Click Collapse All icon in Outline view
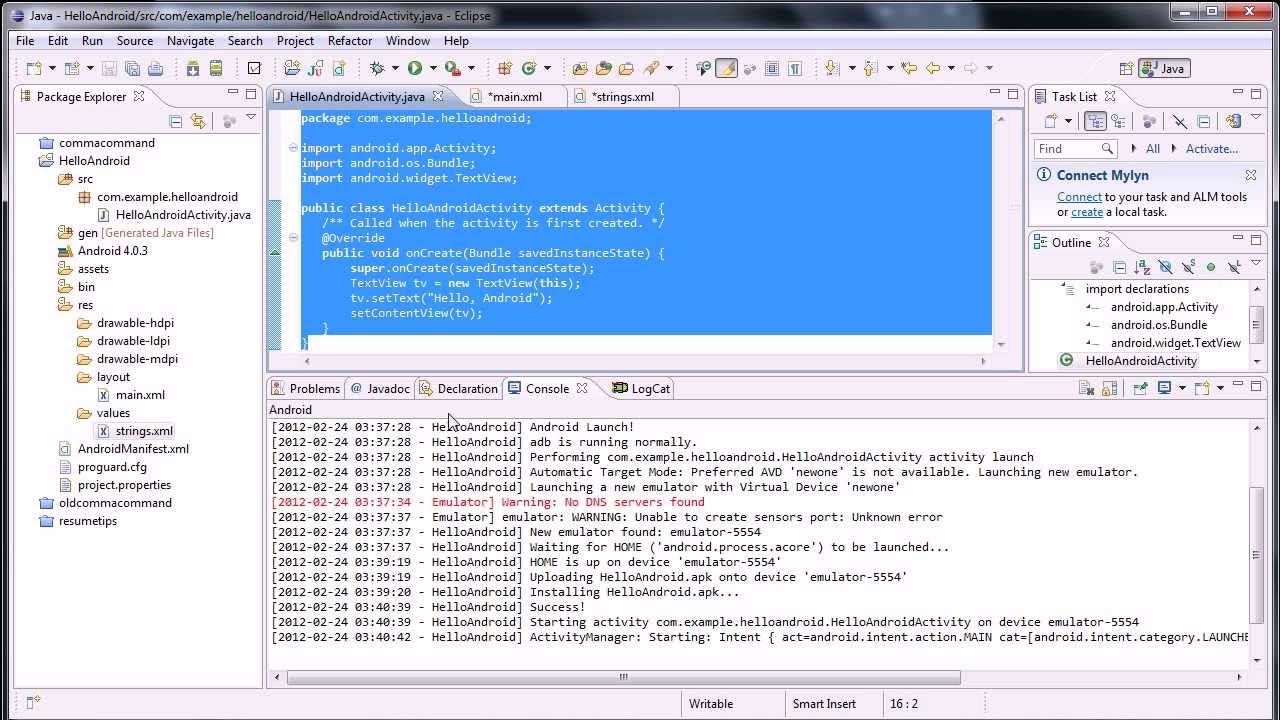Viewport: 1280px width, 720px height. (x=1119, y=267)
